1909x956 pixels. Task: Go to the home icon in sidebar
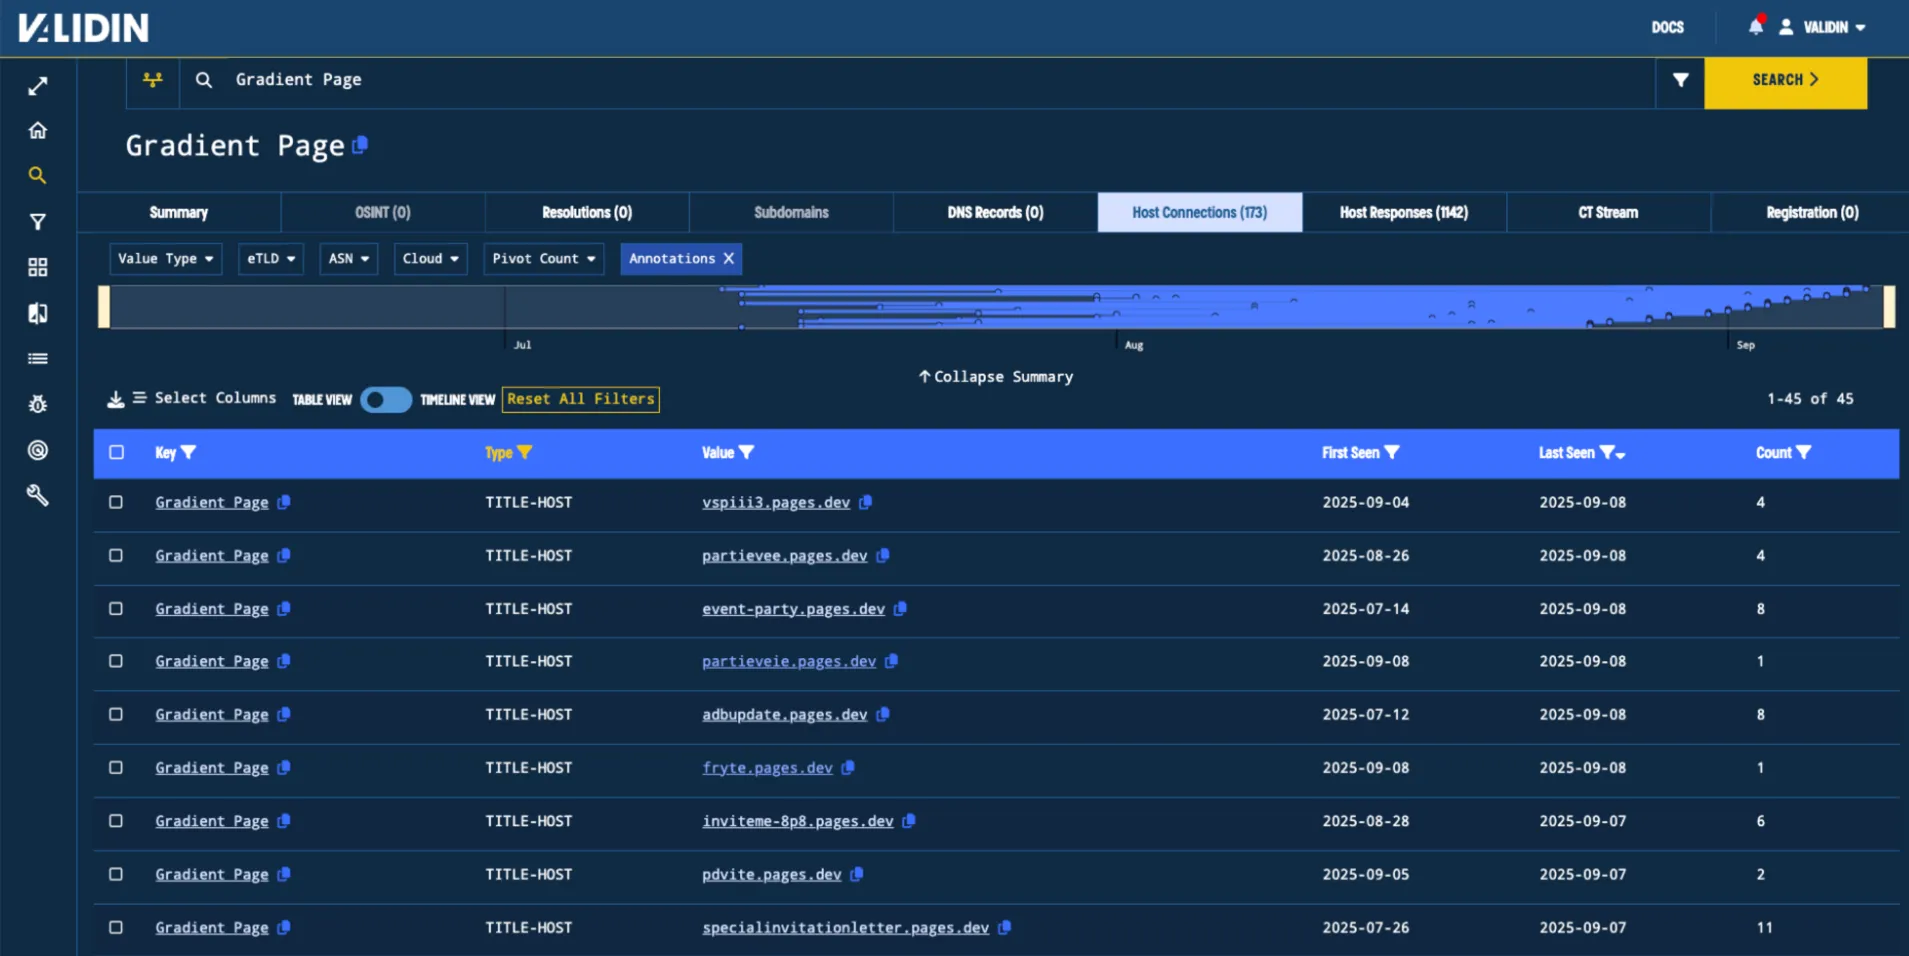coord(38,131)
